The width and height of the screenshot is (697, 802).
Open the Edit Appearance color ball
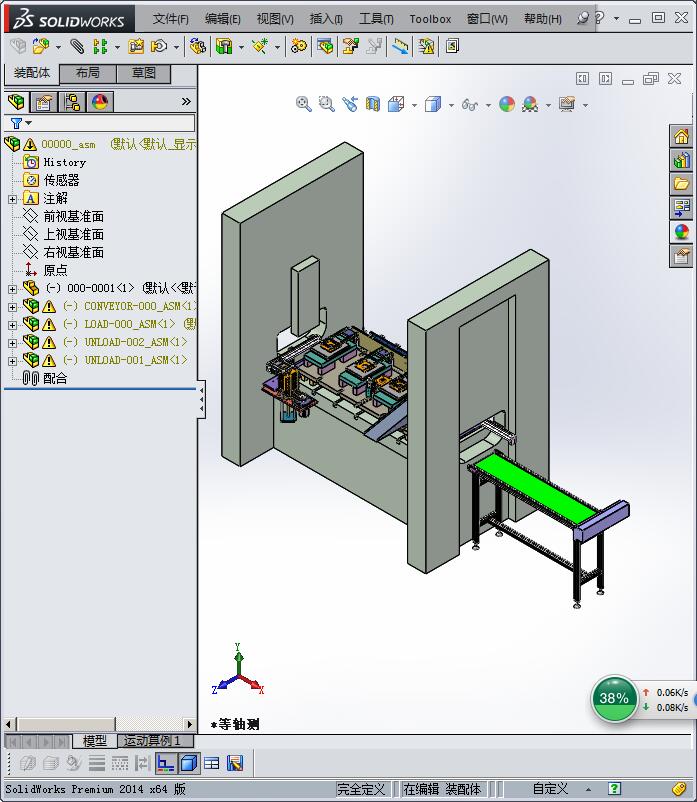pos(507,104)
